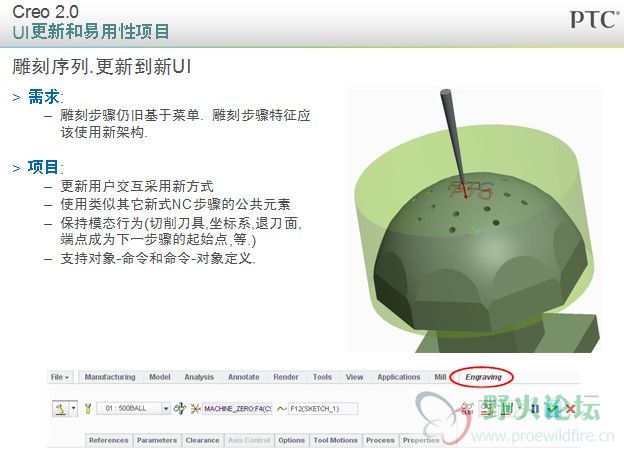Open the File menu
This screenshot has height=454, width=624.
(x=60, y=377)
